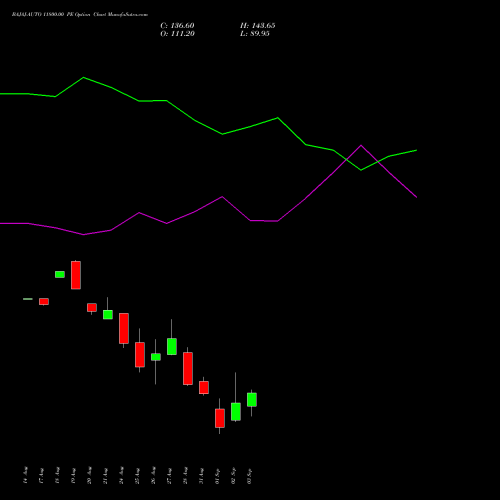The image size is (500, 500).
Task: Select the 03 Sep date label
Action: 250,475
